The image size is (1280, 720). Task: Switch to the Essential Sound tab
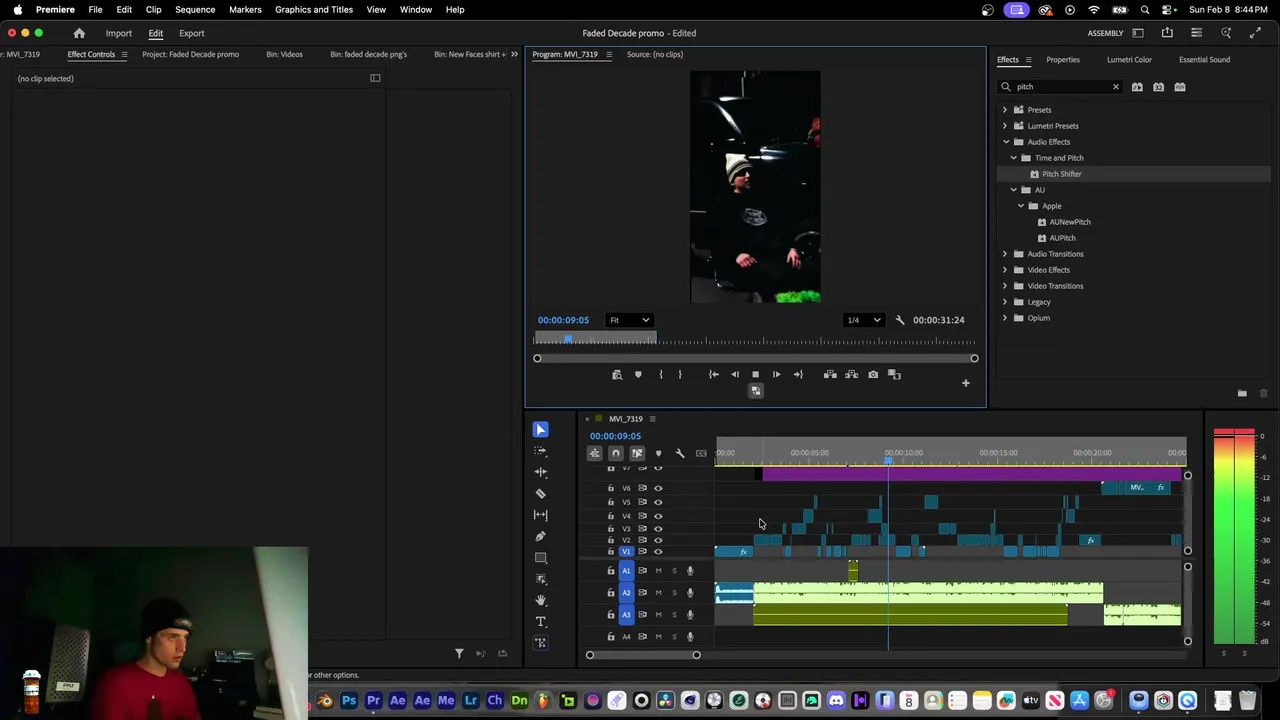pyautogui.click(x=1204, y=60)
